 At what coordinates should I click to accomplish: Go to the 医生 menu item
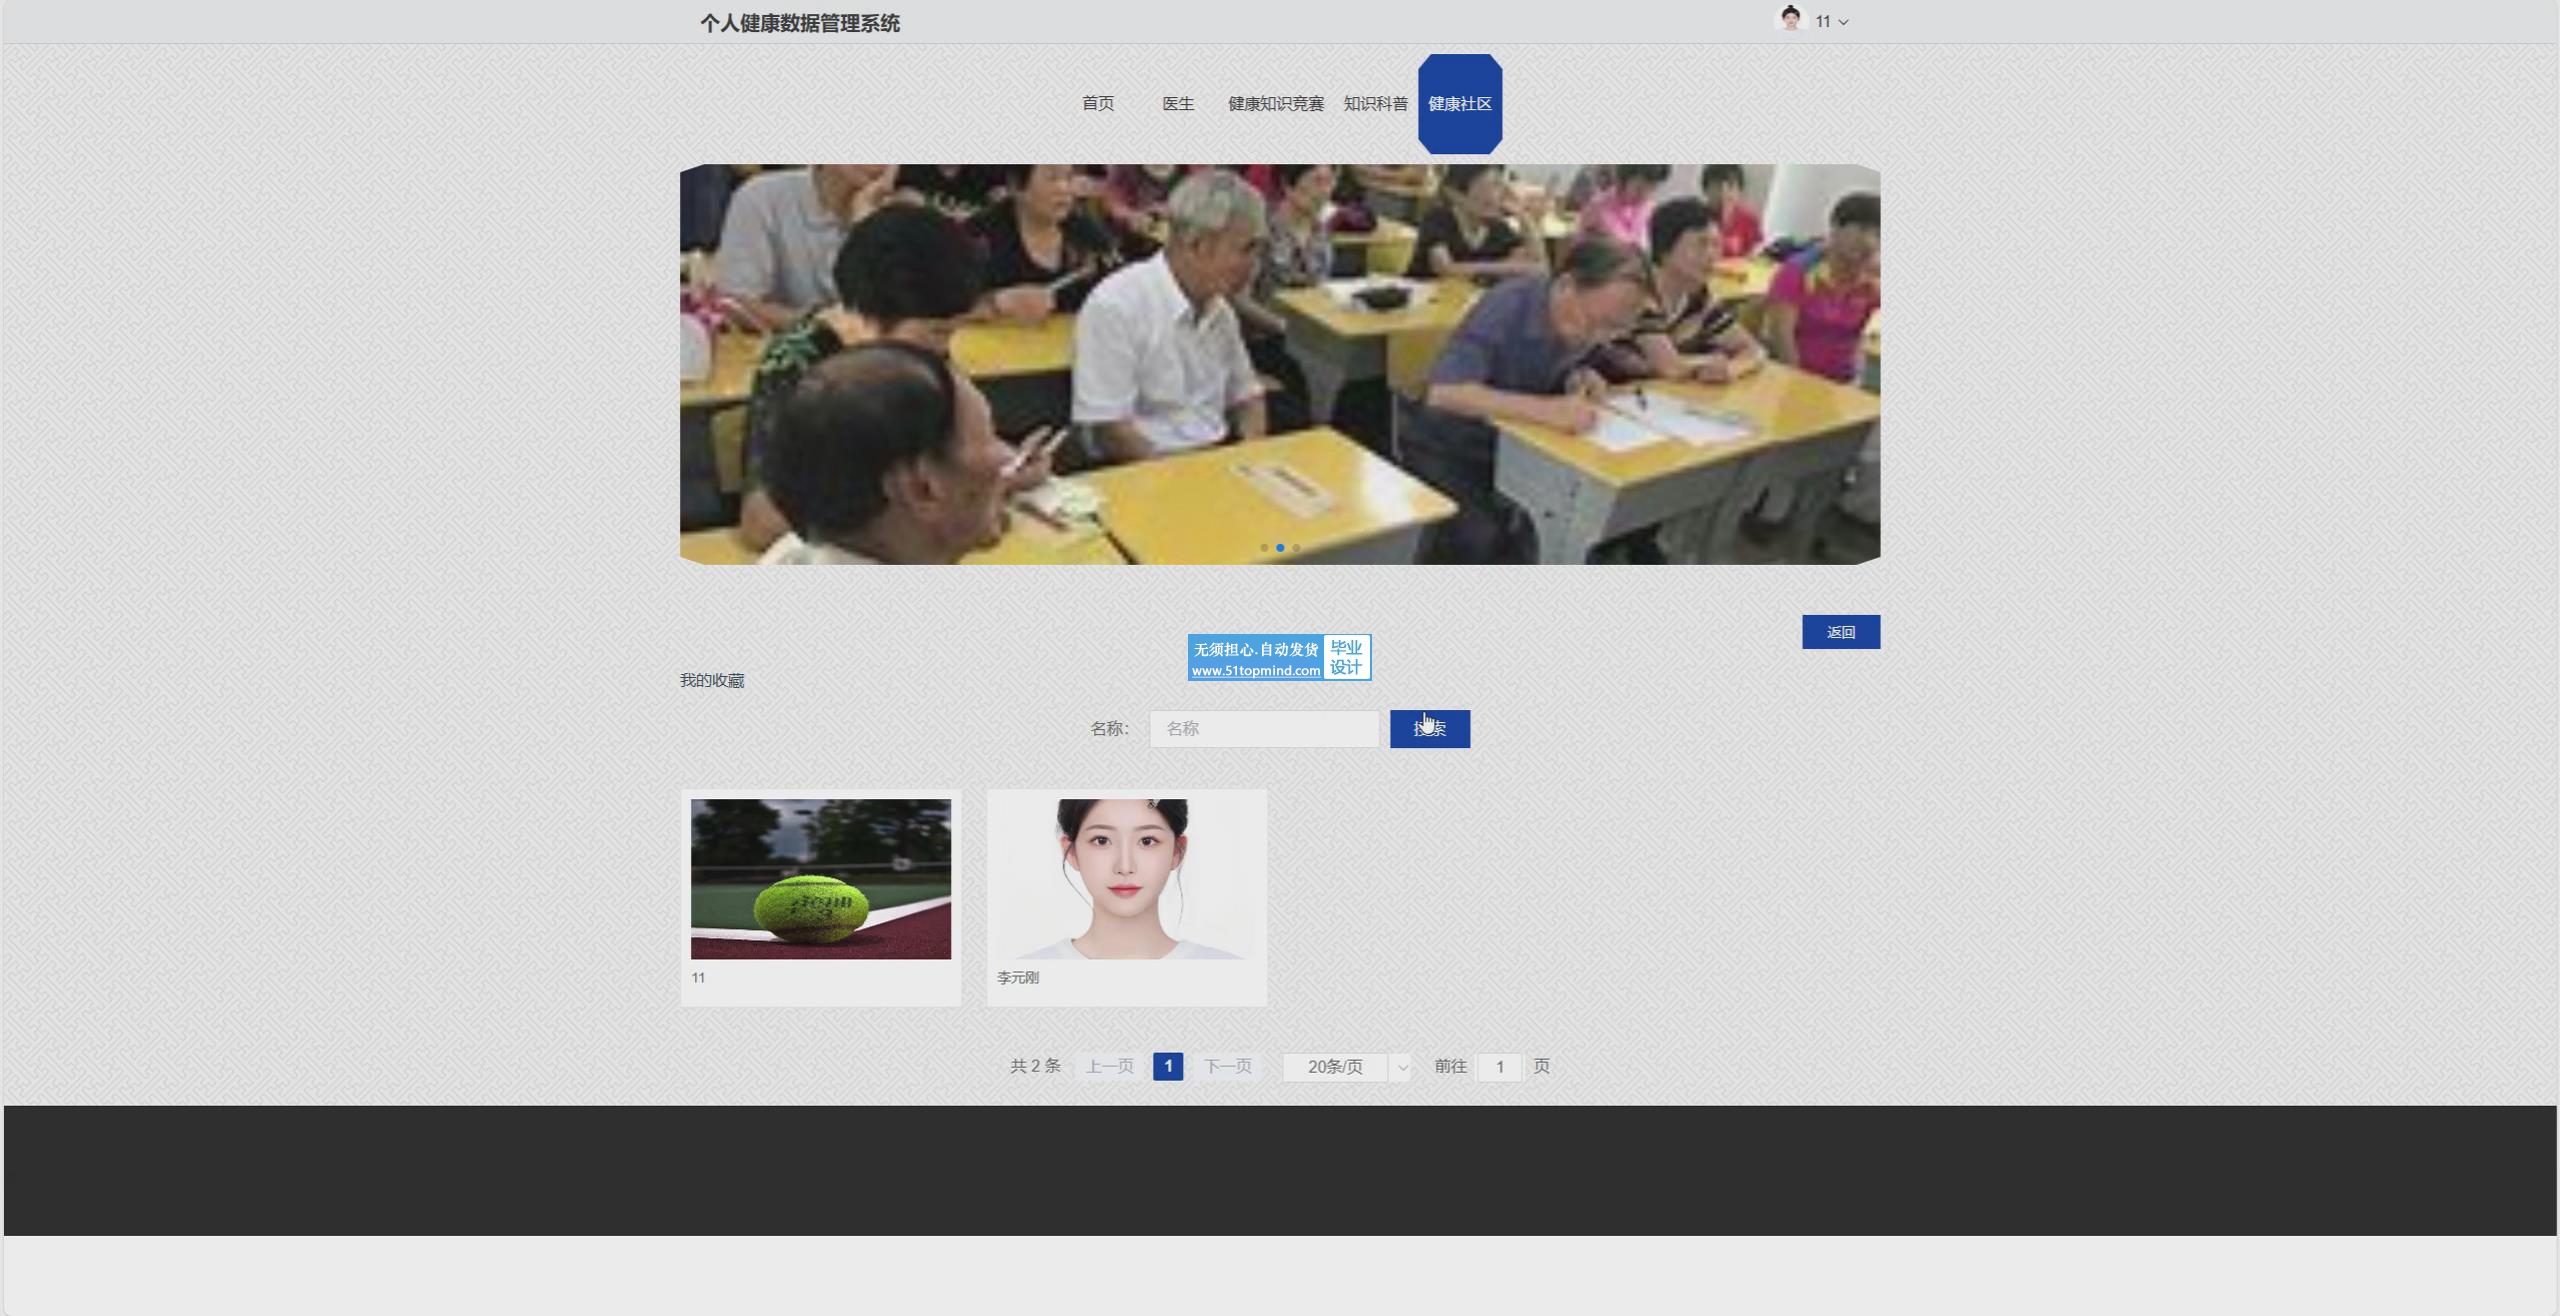point(1177,103)
